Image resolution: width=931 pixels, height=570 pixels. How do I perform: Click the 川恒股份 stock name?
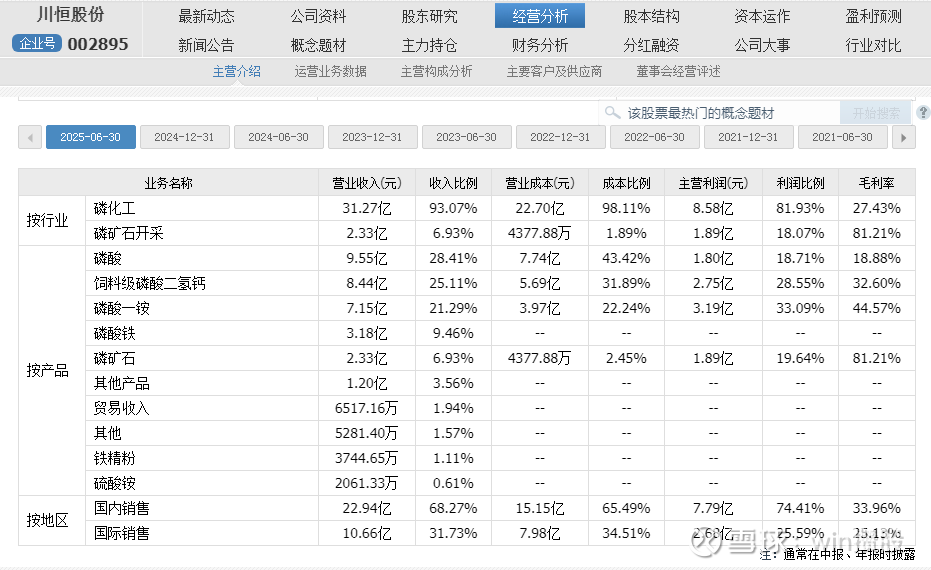pos(70,15)
